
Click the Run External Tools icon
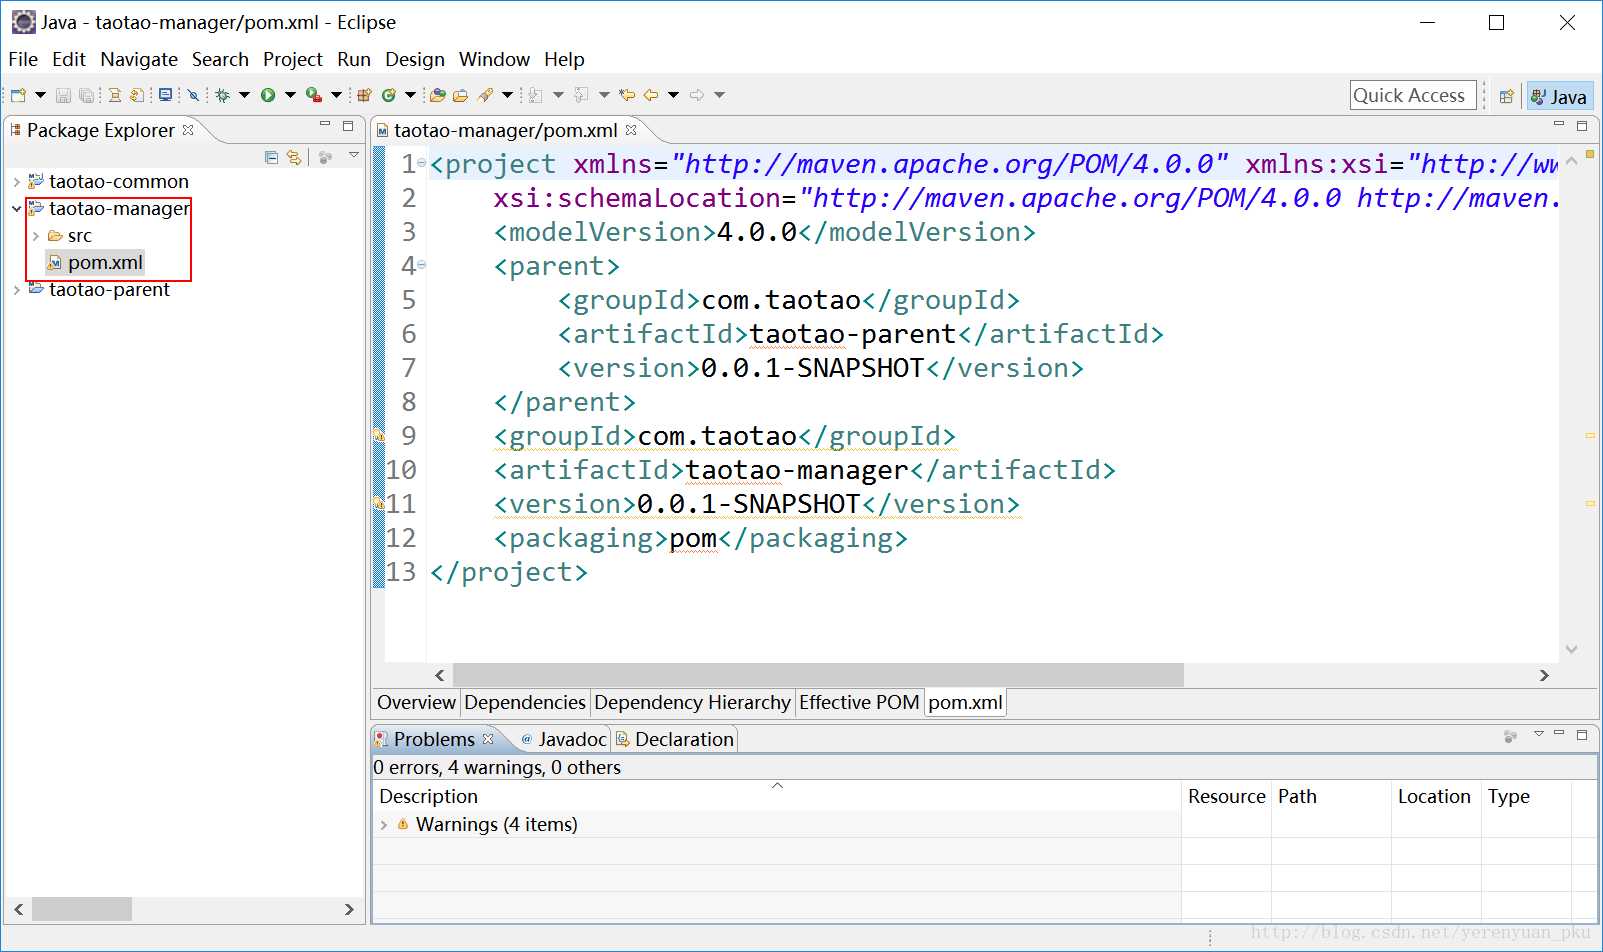pyautogui.click(x=314, y=95)
